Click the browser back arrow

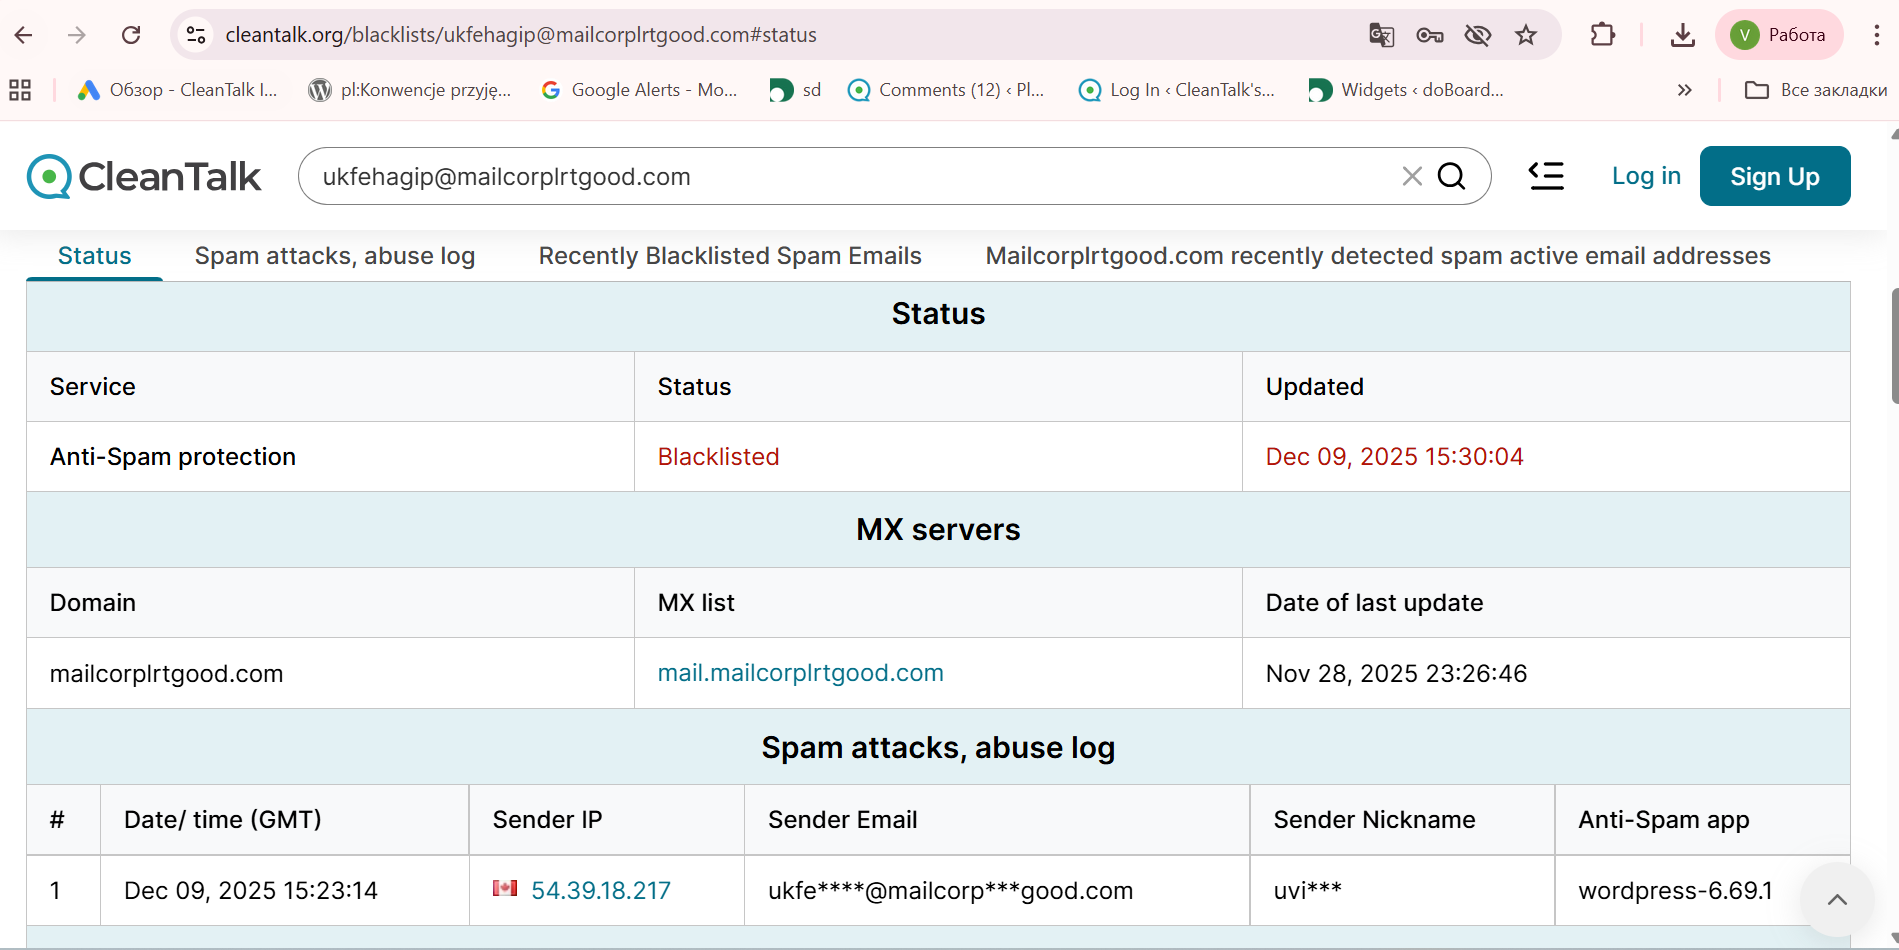pyautogui.click(x=24, y=35)
